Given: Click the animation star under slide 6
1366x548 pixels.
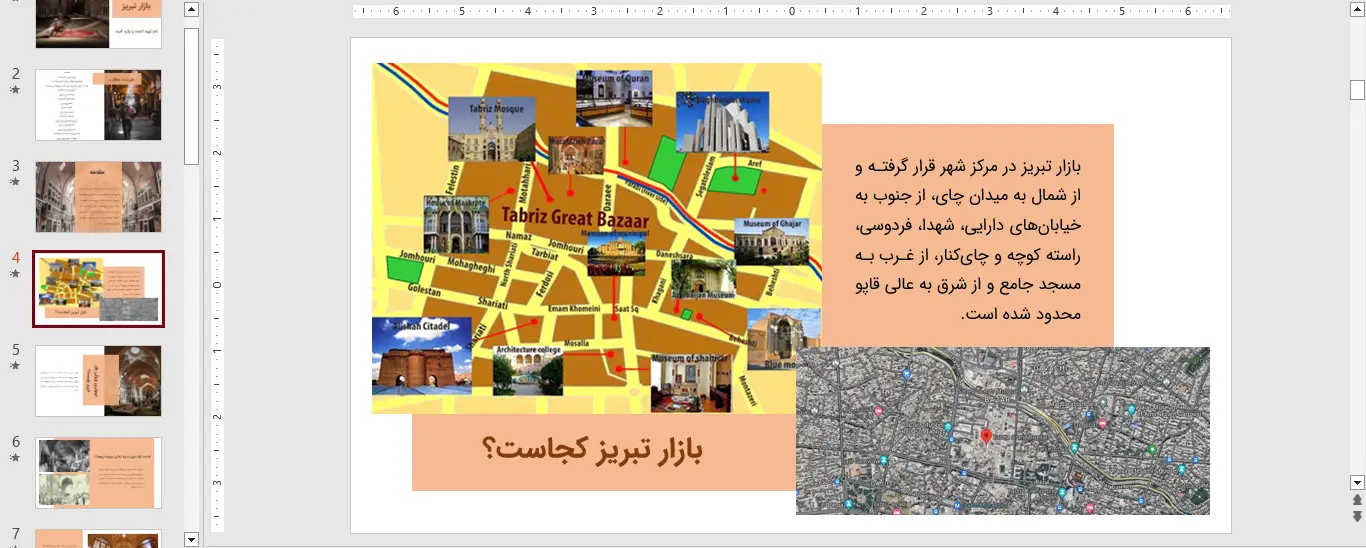Looking at the screenshot, I should (15, 457).
